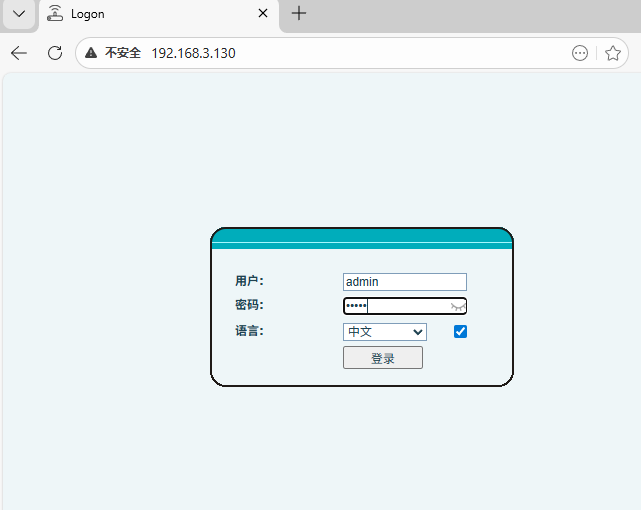Open the tab list chevron button

click(x=19, y=14)
